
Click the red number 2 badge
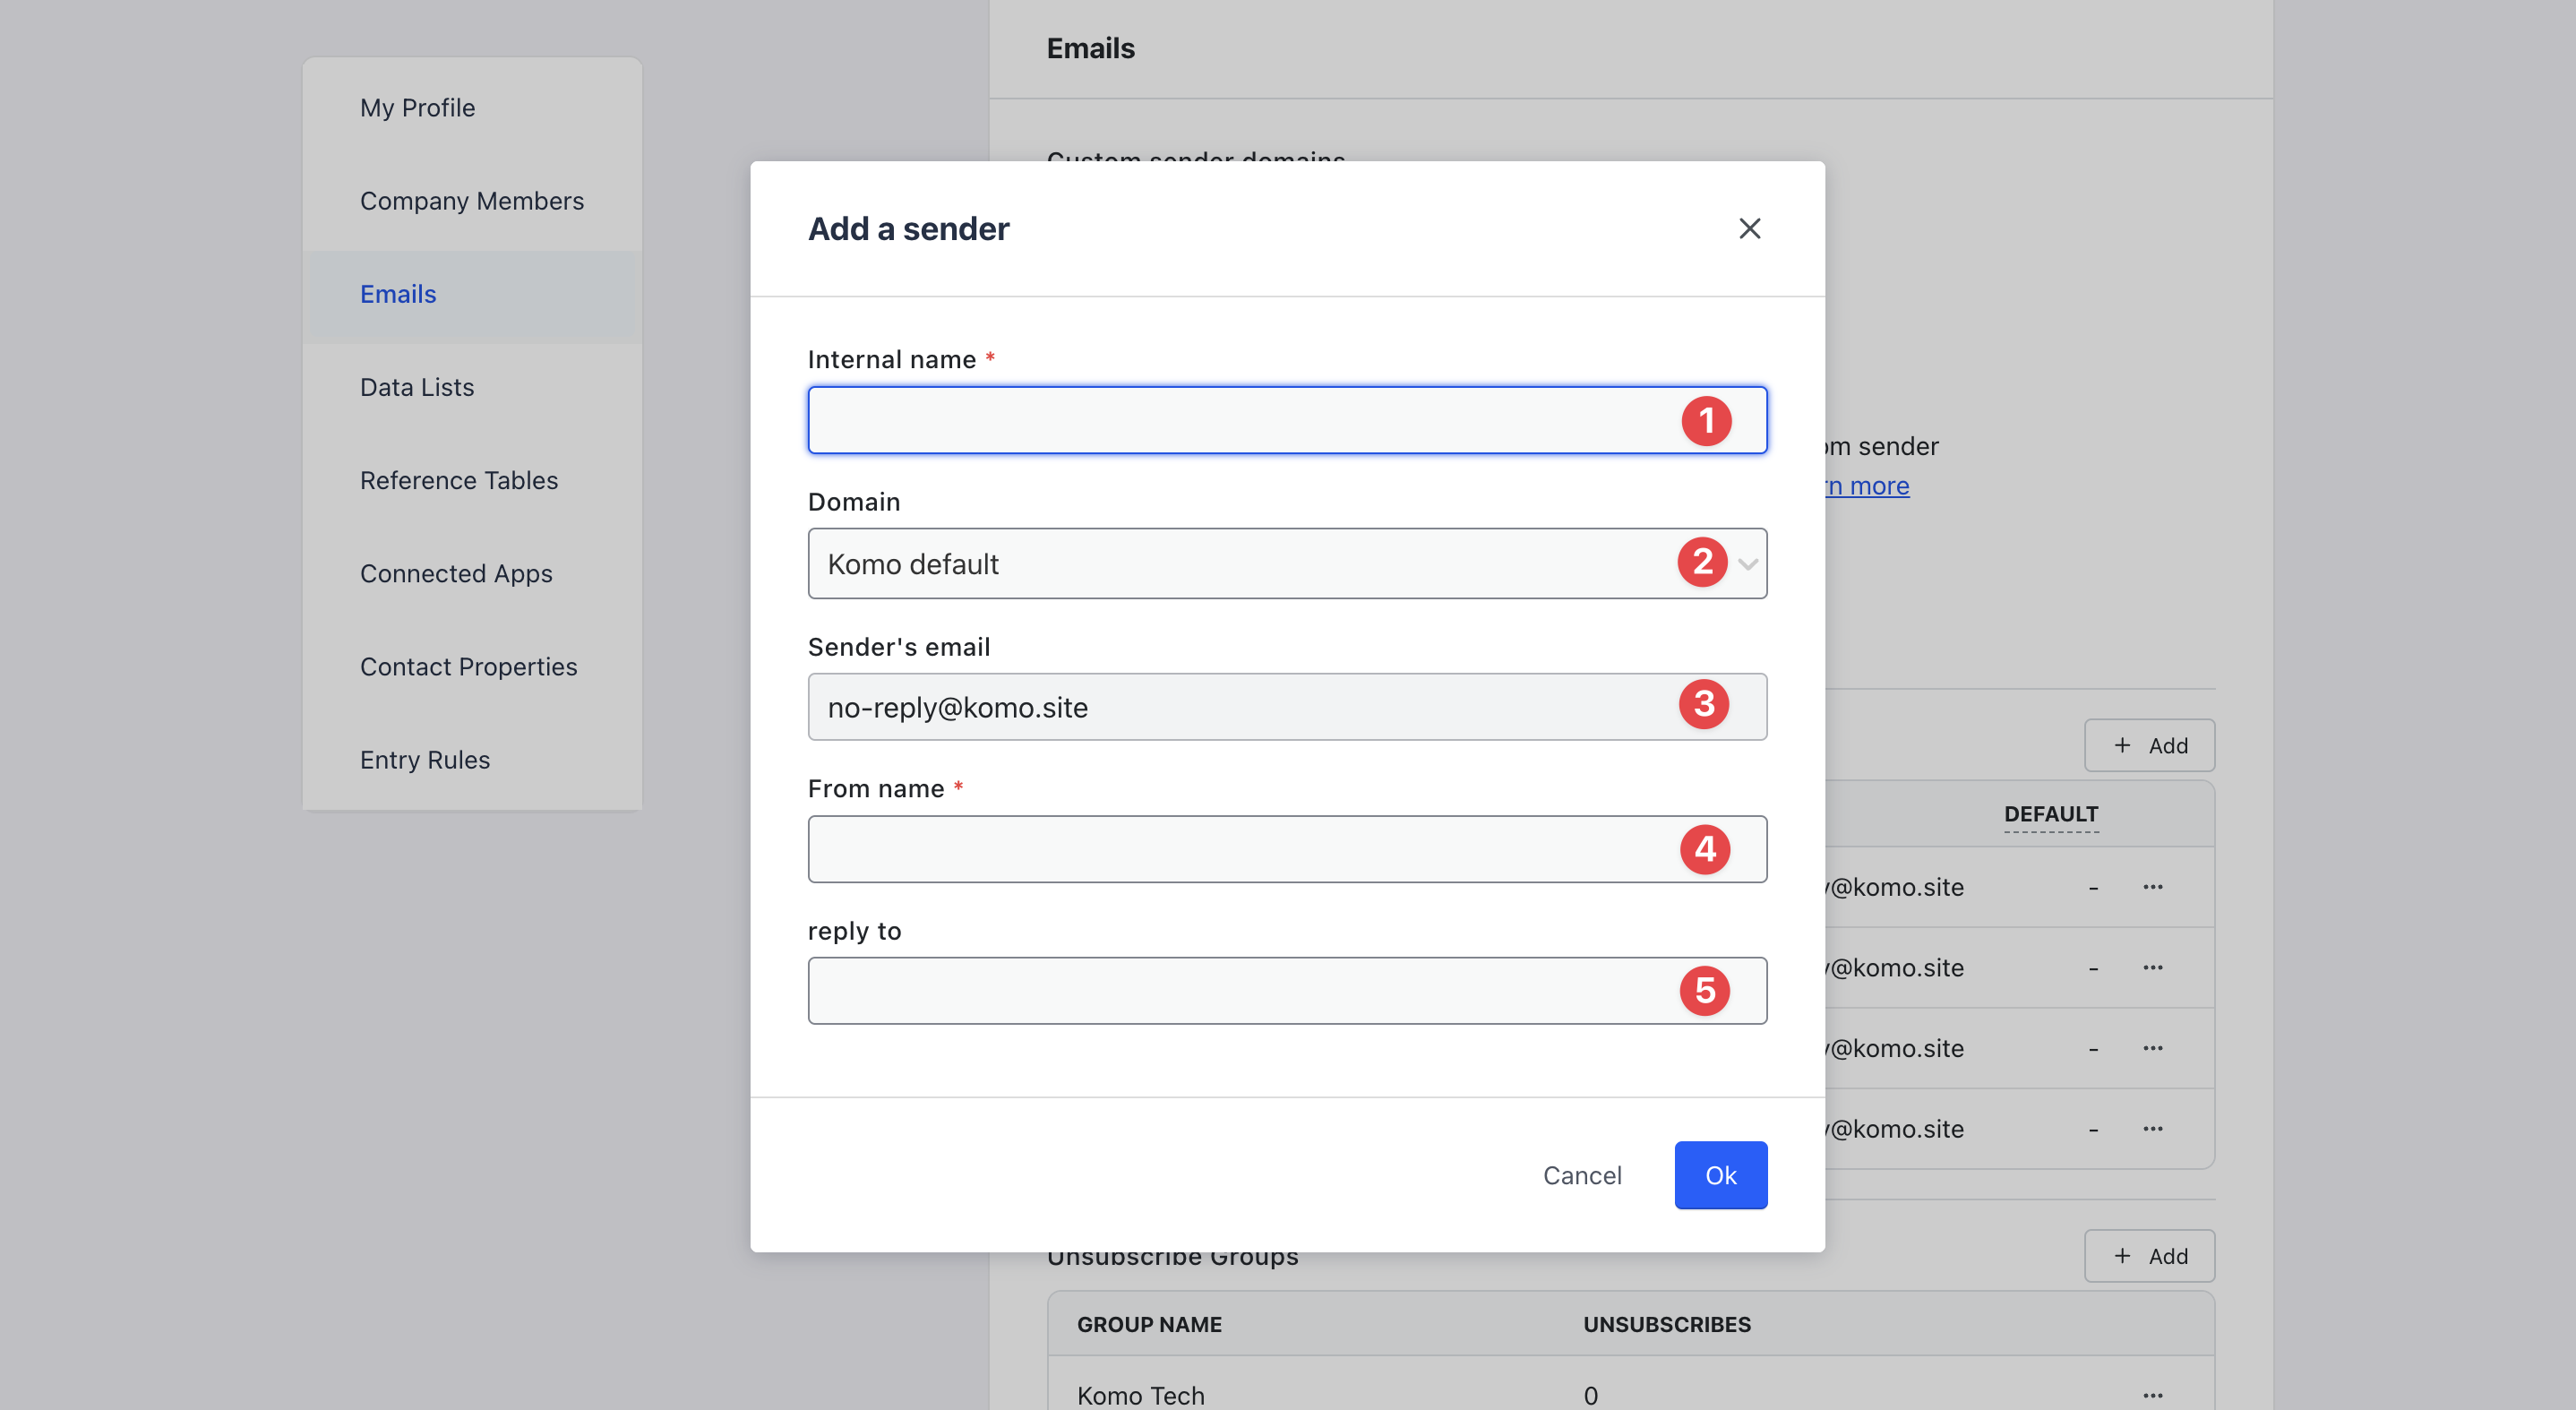tap(1702, 562)
